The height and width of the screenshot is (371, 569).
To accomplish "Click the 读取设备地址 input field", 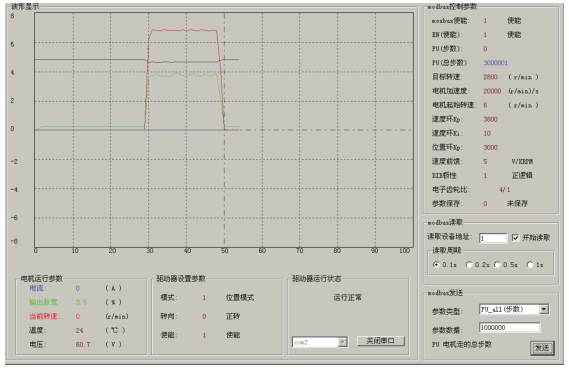I will (x=492, y=238).
